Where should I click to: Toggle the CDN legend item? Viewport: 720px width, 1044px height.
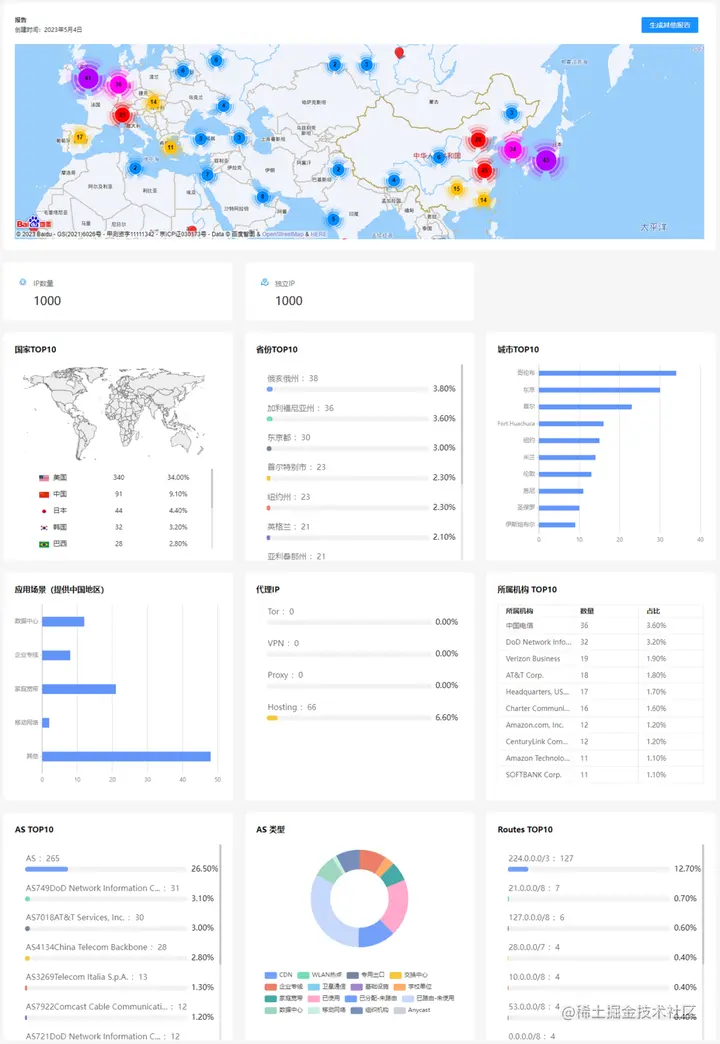(278, 975)
